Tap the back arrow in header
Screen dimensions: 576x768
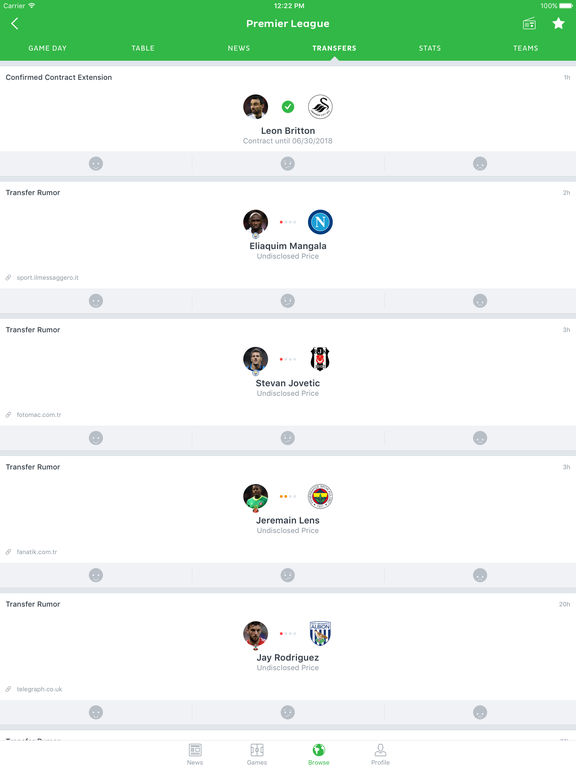[x=15, y=24]
